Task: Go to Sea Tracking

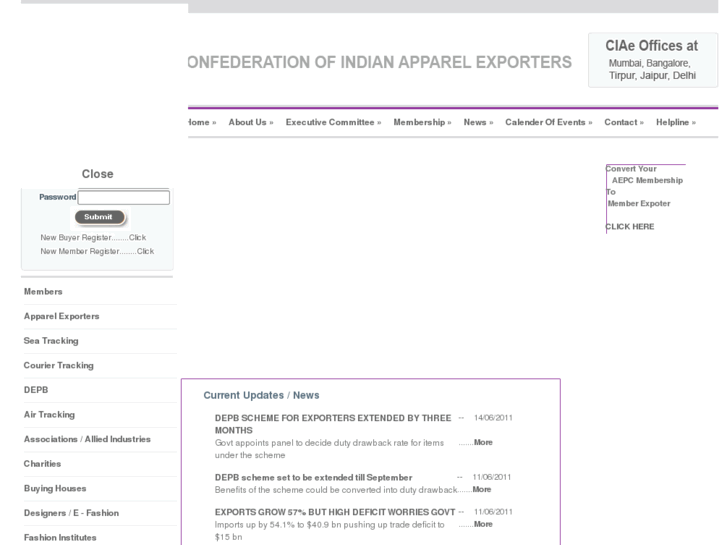Action: click(x=51, y=341)
